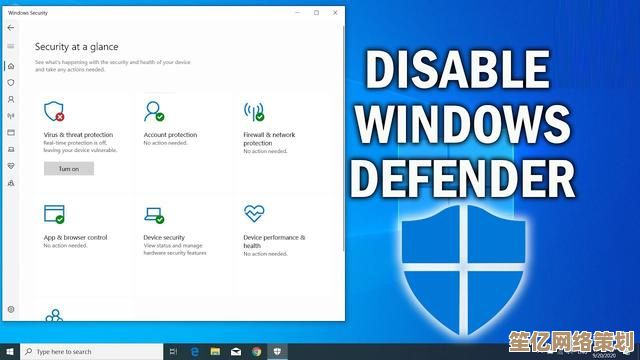
Task: Open Device security heading
Action: 164,238
